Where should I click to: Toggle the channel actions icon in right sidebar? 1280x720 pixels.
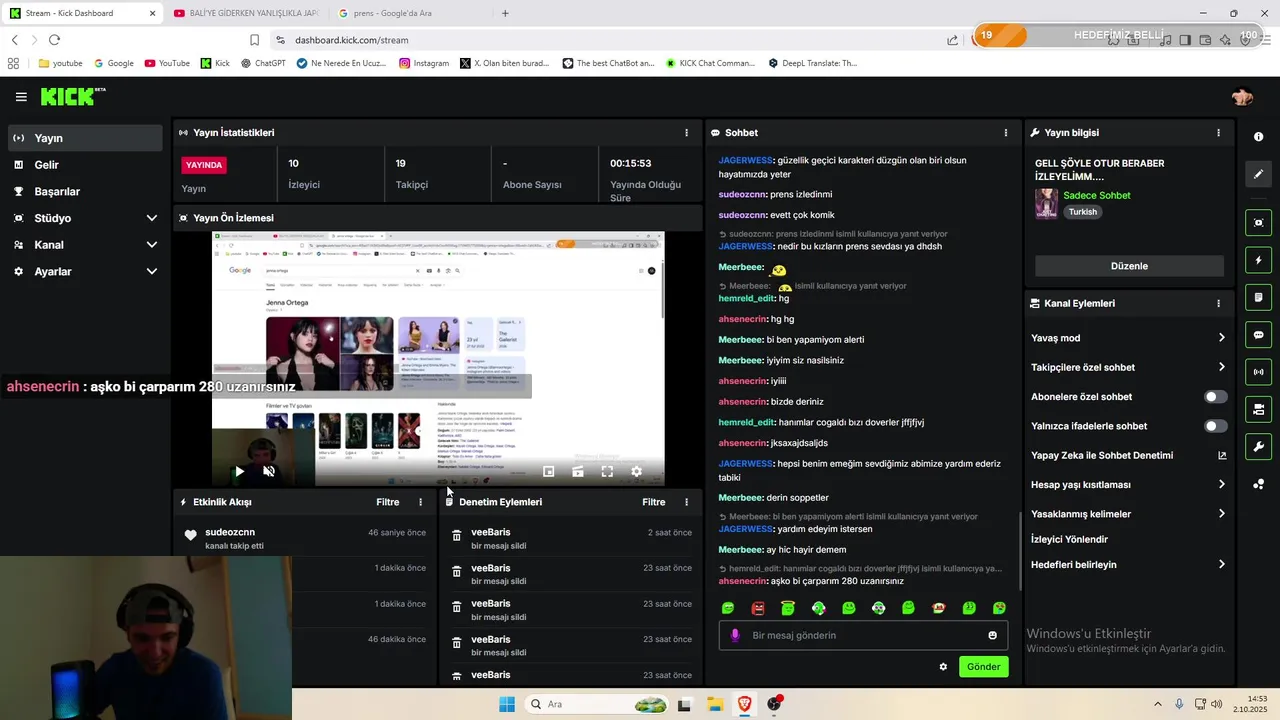1258,409
